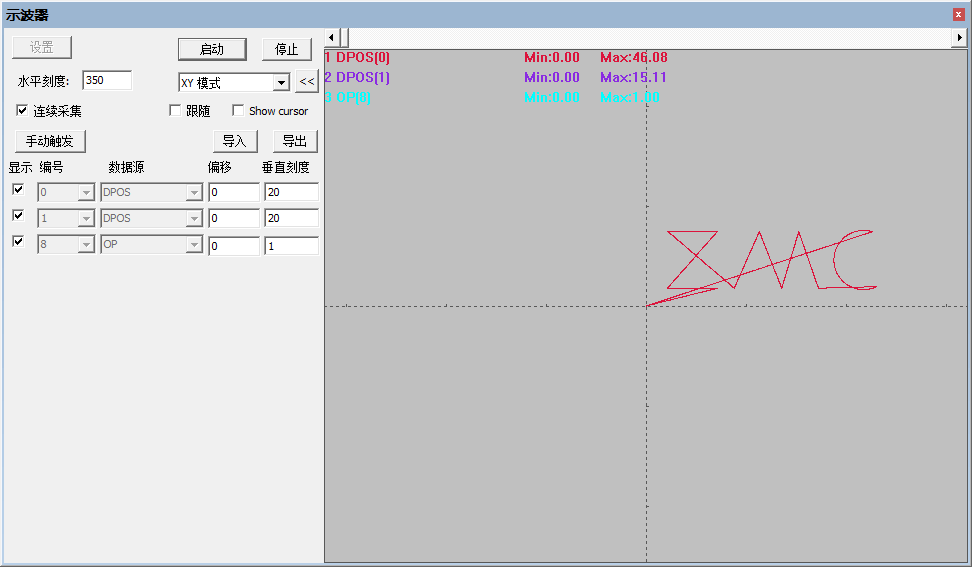The width and height of the screenshot is (972, 567).
Task: Open the number dropdown showing 0
Action: [x=86, y=193]
